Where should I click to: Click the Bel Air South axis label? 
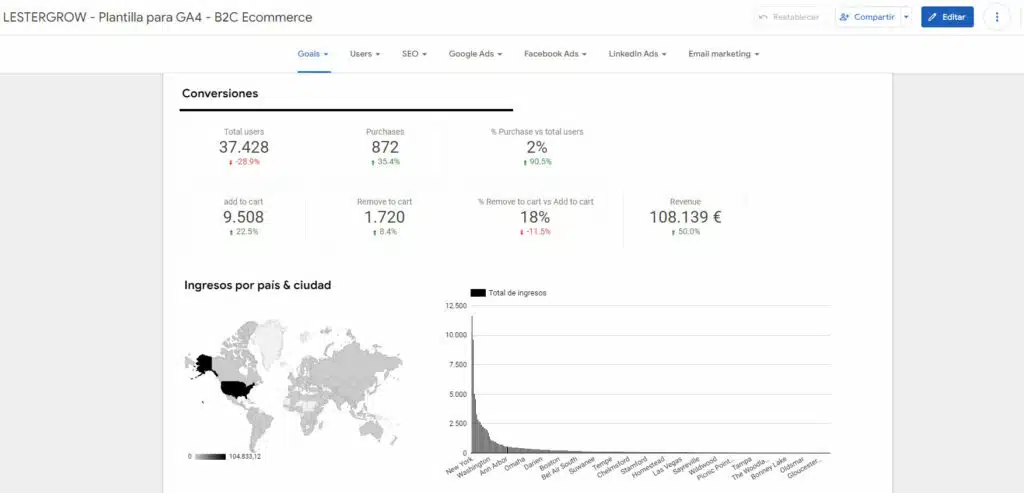(560, 469)
